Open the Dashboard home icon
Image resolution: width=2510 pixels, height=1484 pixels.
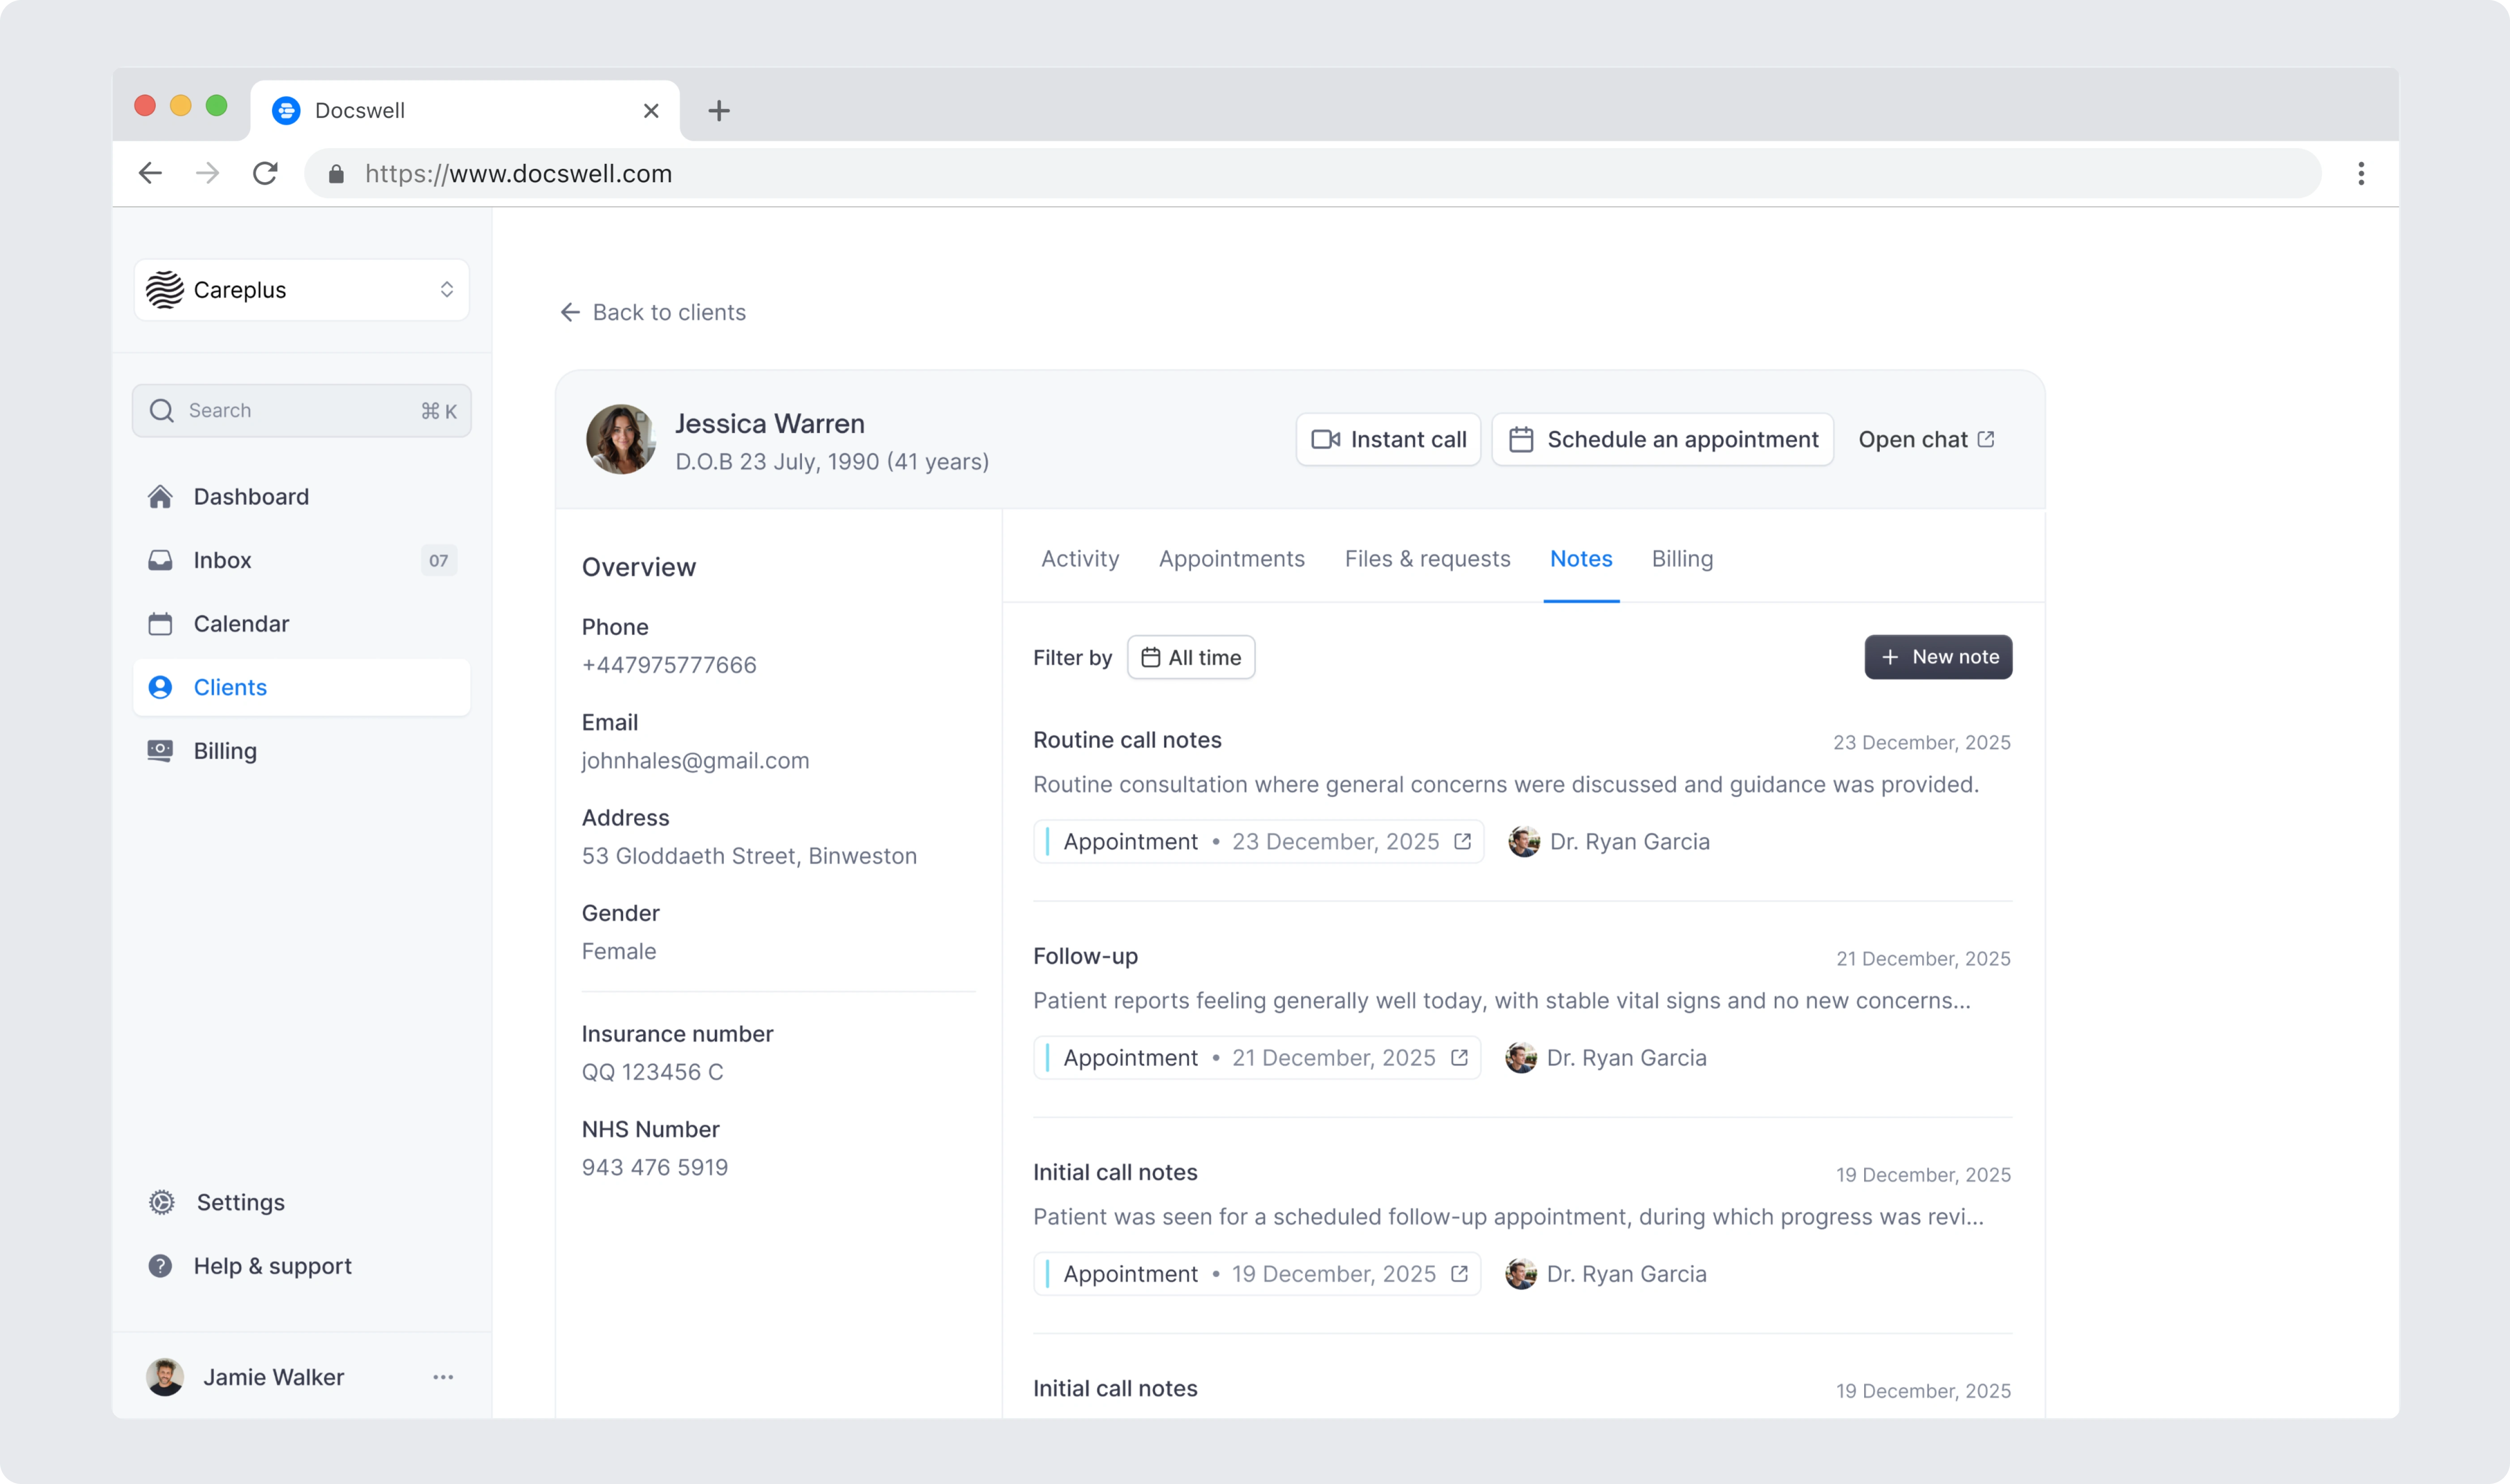click(160, 497)
